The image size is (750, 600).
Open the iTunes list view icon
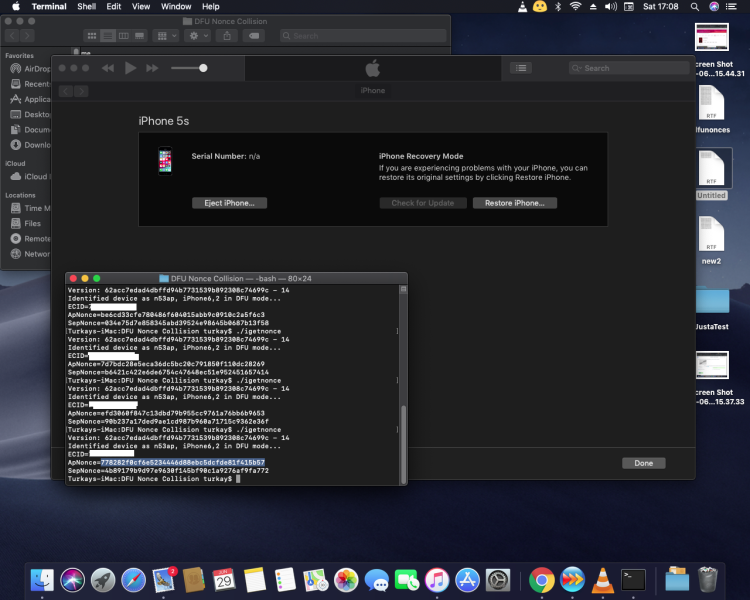pos(521,68)
